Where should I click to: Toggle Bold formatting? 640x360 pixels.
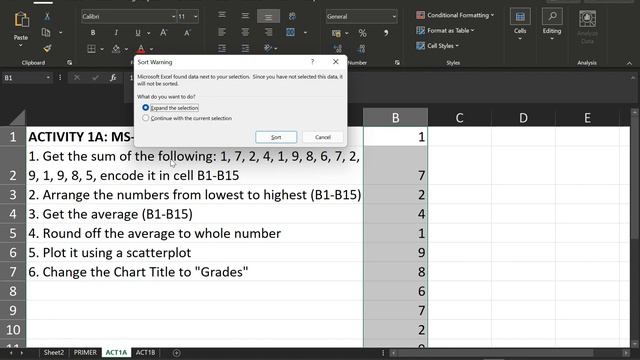[93, 33]
